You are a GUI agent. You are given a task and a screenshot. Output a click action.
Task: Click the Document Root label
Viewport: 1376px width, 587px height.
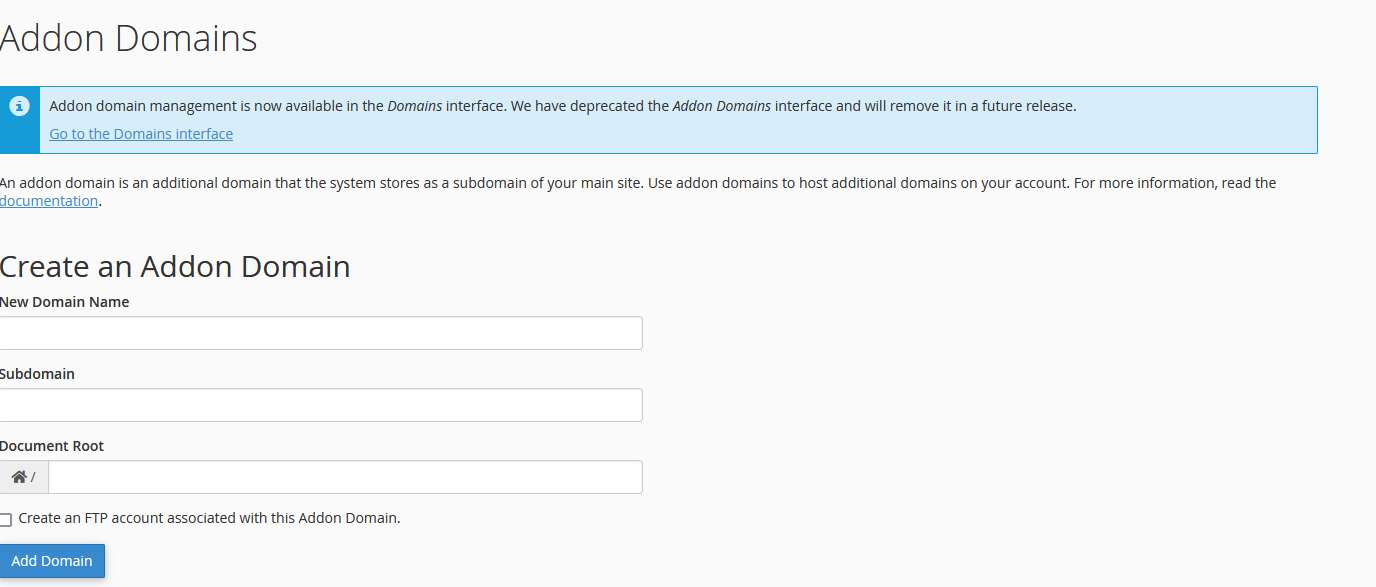click(52, 446)
